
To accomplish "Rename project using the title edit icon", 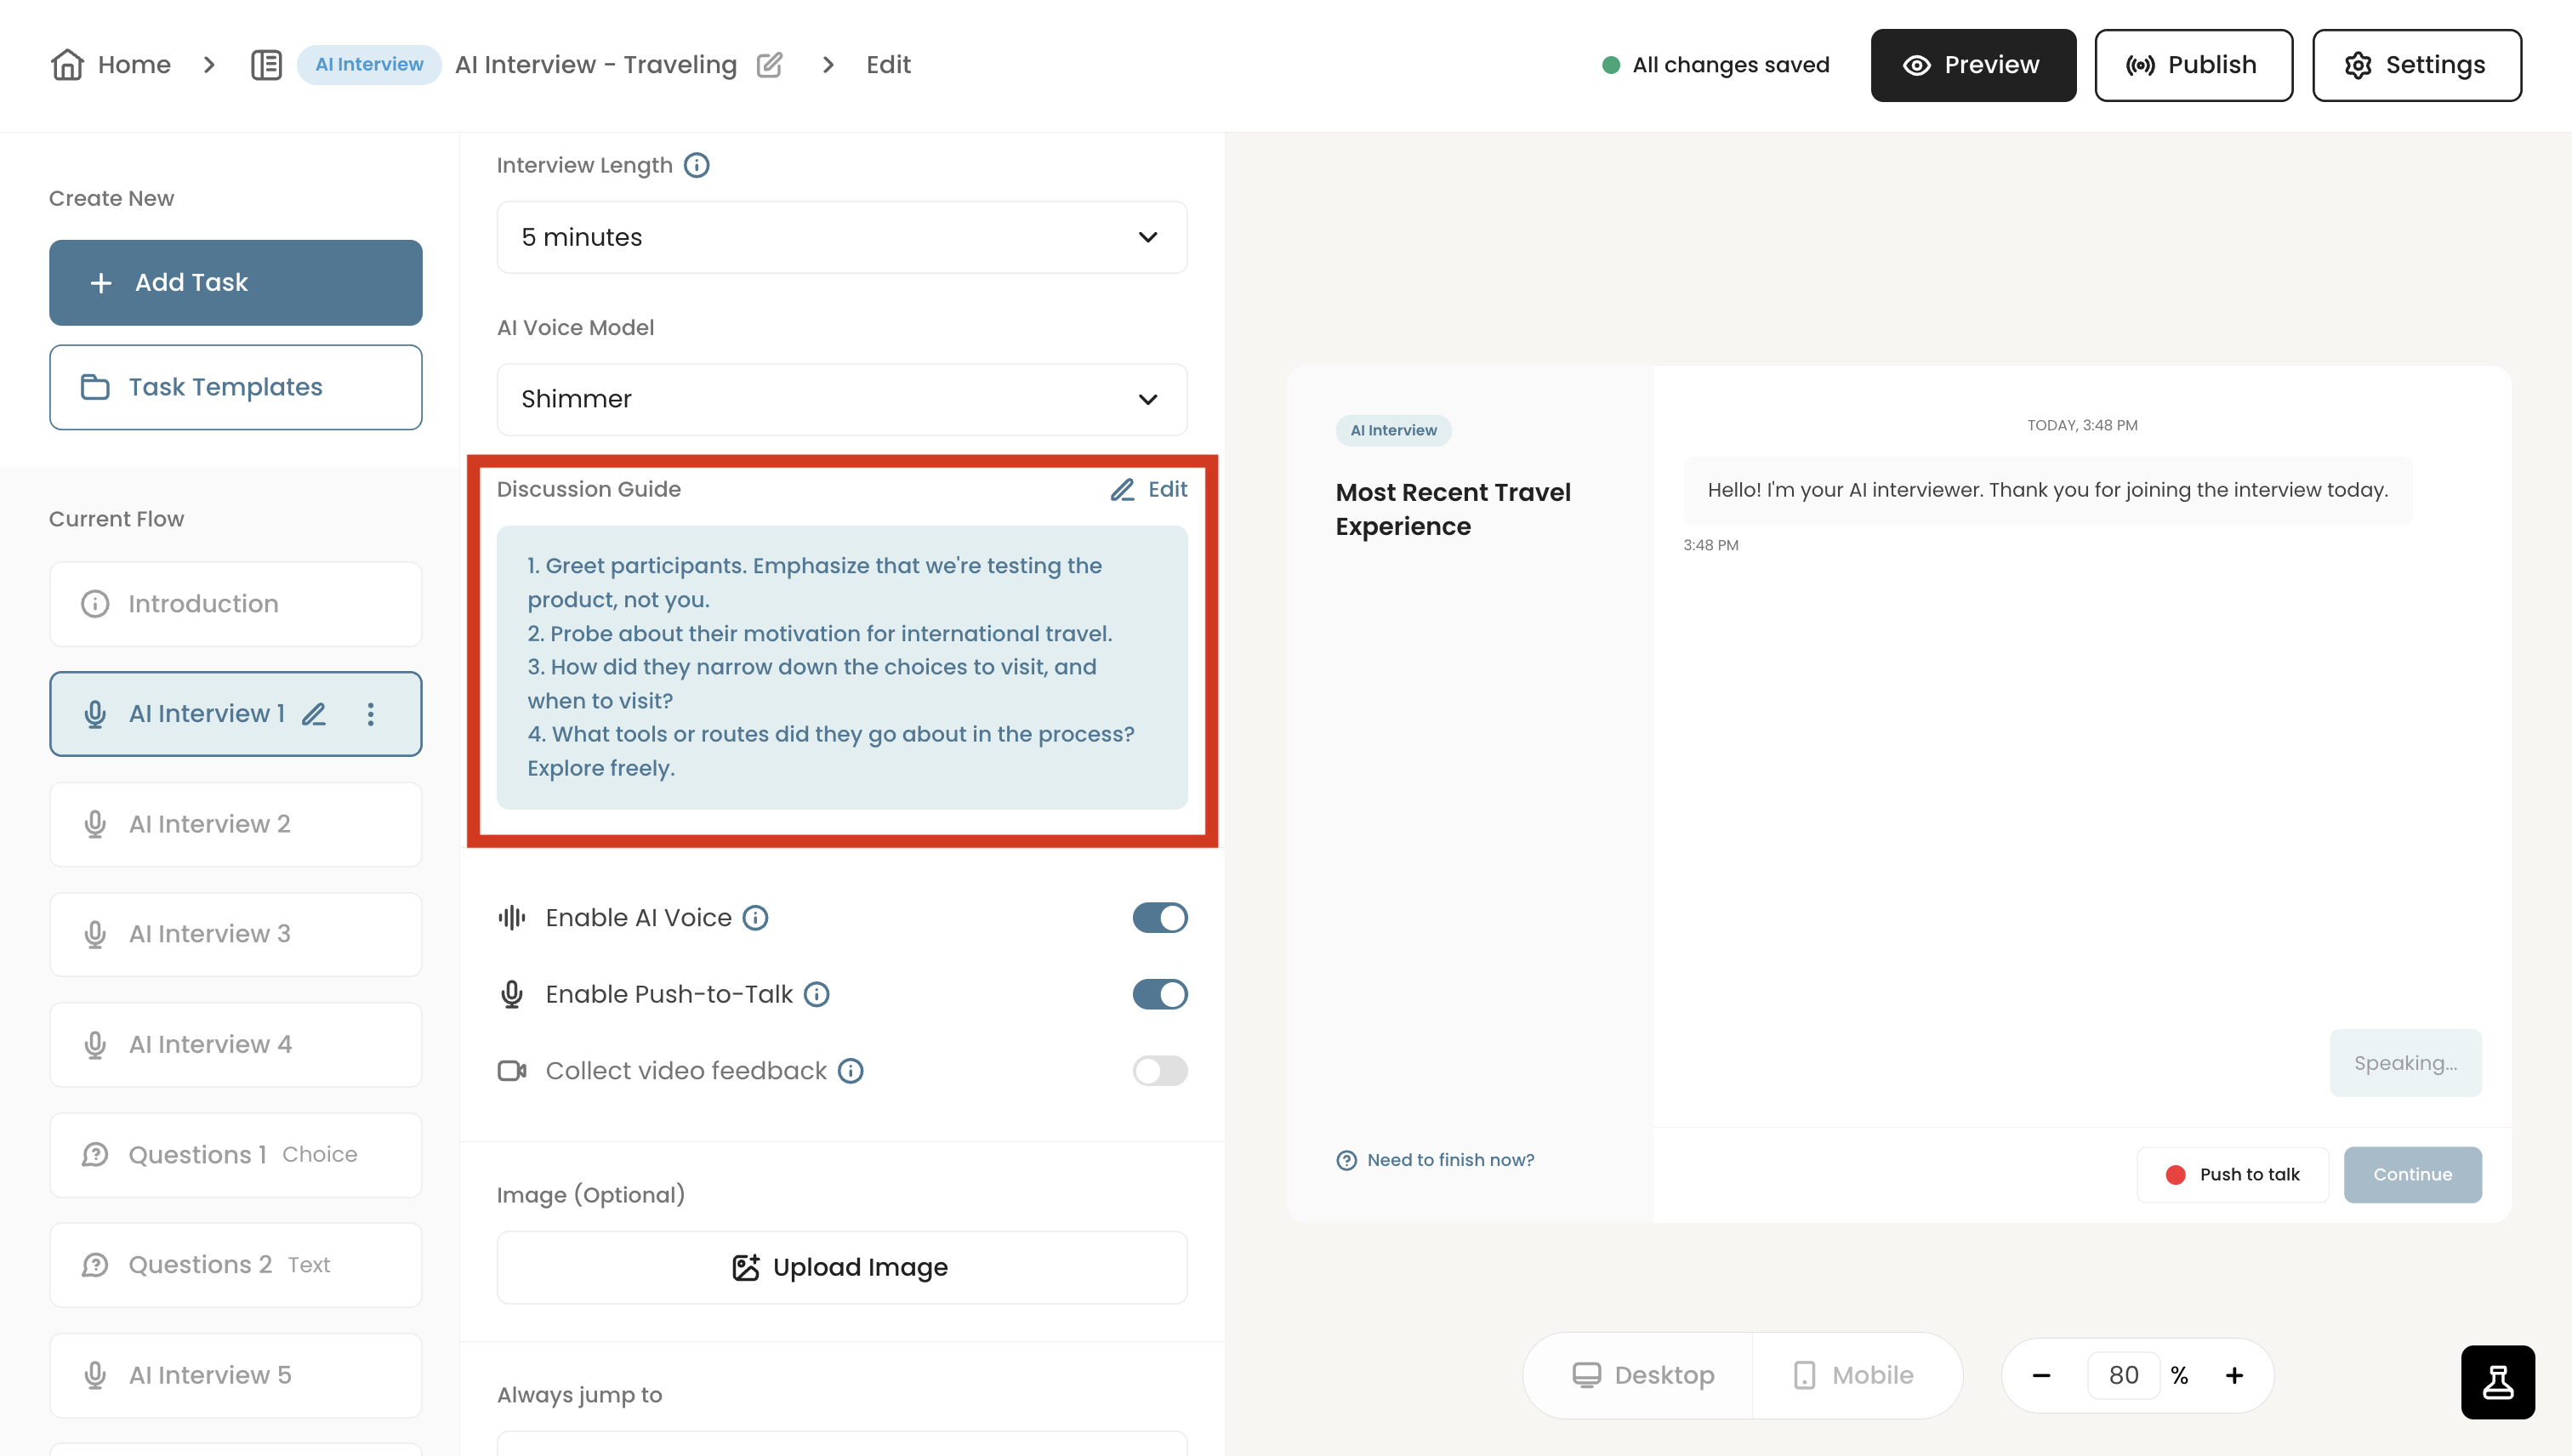I will (770, 65).
